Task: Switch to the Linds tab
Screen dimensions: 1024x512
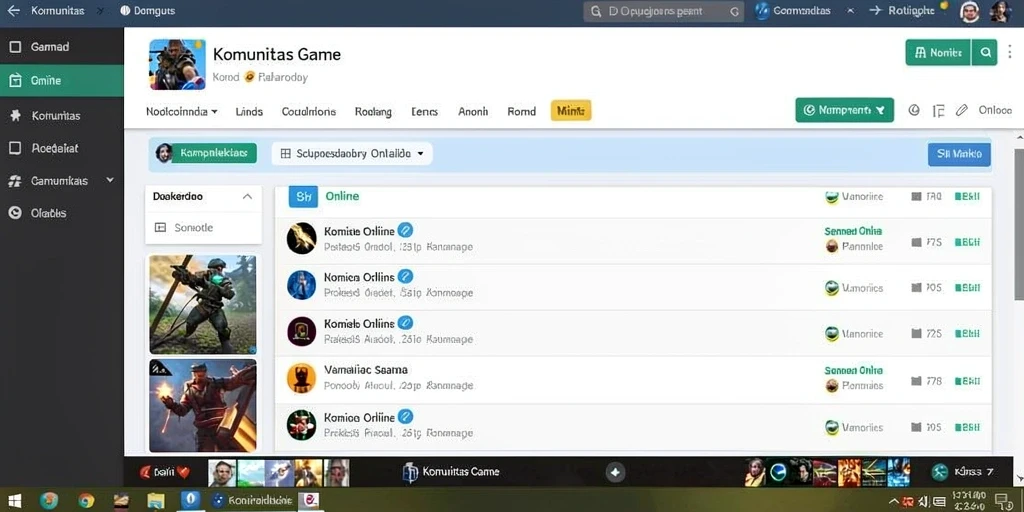Action: pos(249,112)
